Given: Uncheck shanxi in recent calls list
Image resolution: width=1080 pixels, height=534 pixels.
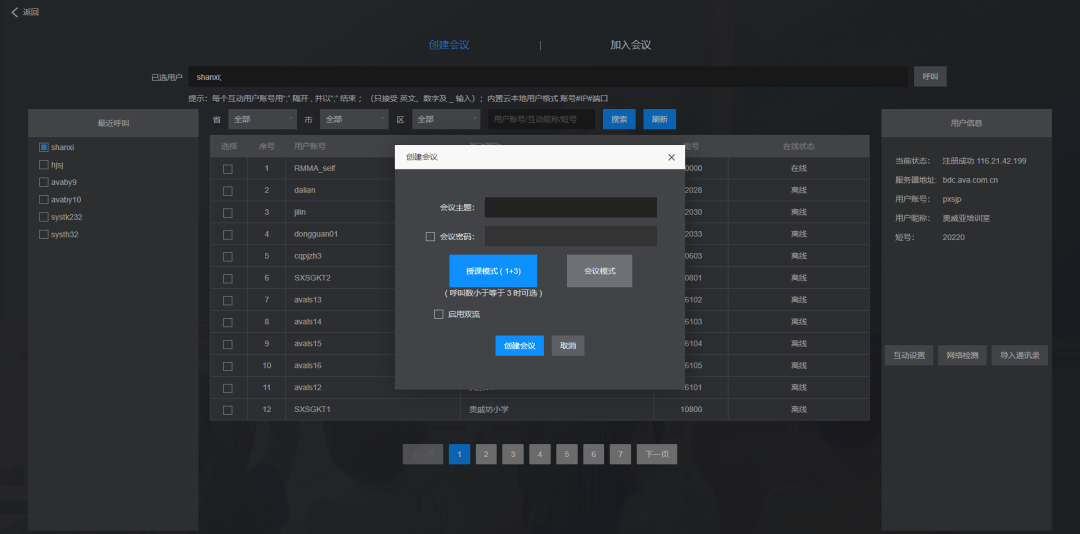Looking at the screenshot, I should [x=44, y=147].
